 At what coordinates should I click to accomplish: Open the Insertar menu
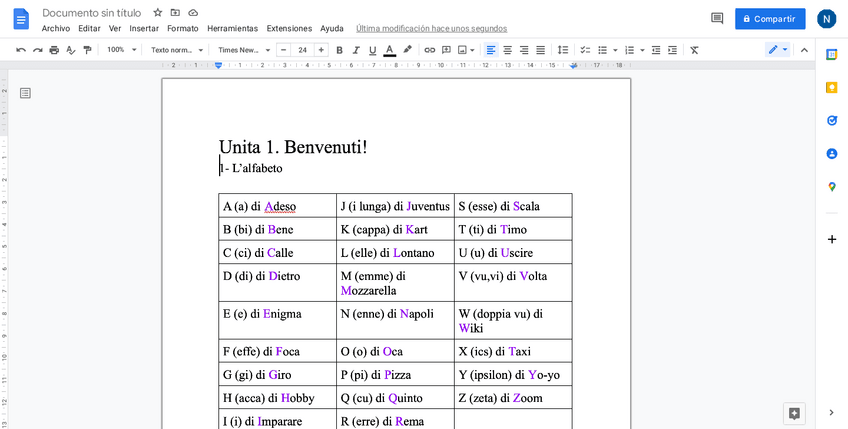144,28
